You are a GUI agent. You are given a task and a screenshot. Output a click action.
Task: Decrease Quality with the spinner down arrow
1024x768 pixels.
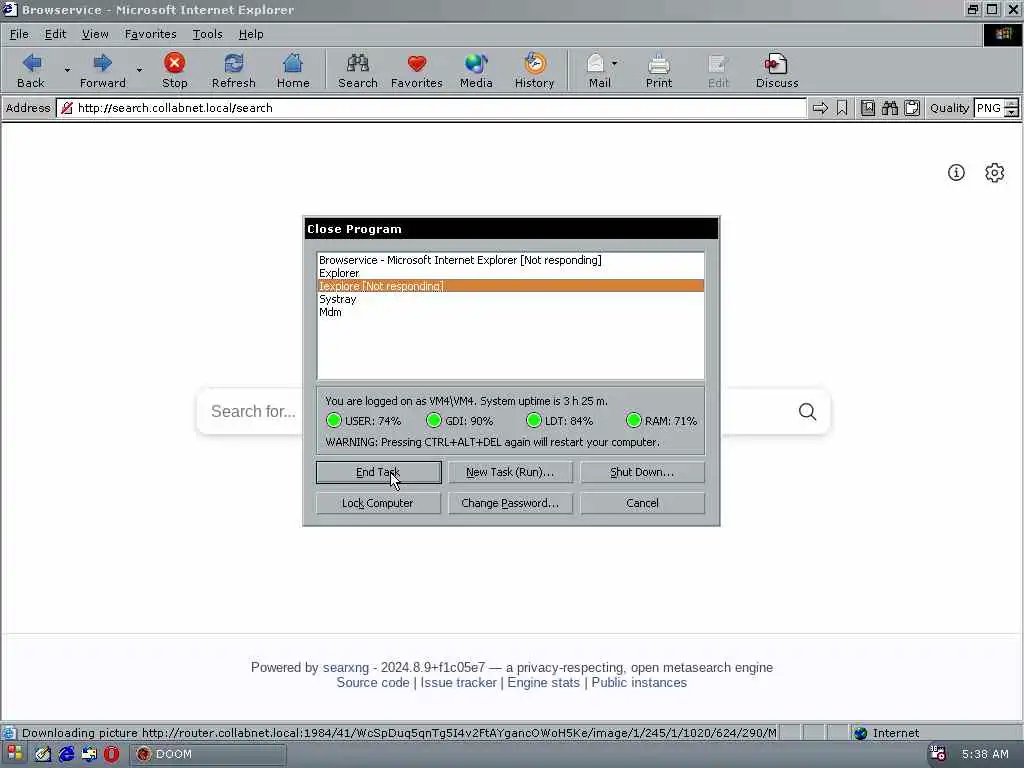coord(1012,113)
